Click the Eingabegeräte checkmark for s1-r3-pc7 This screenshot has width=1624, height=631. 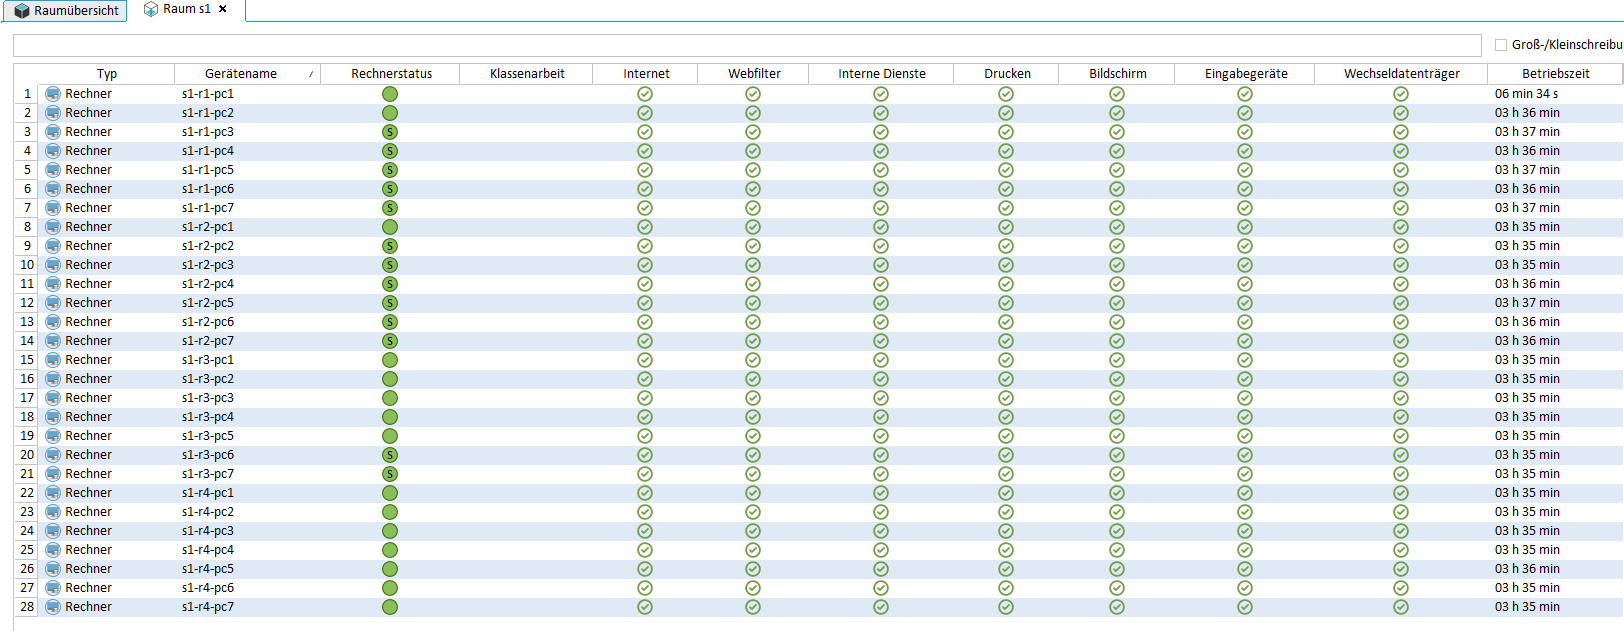click(x=1245, y=474)
